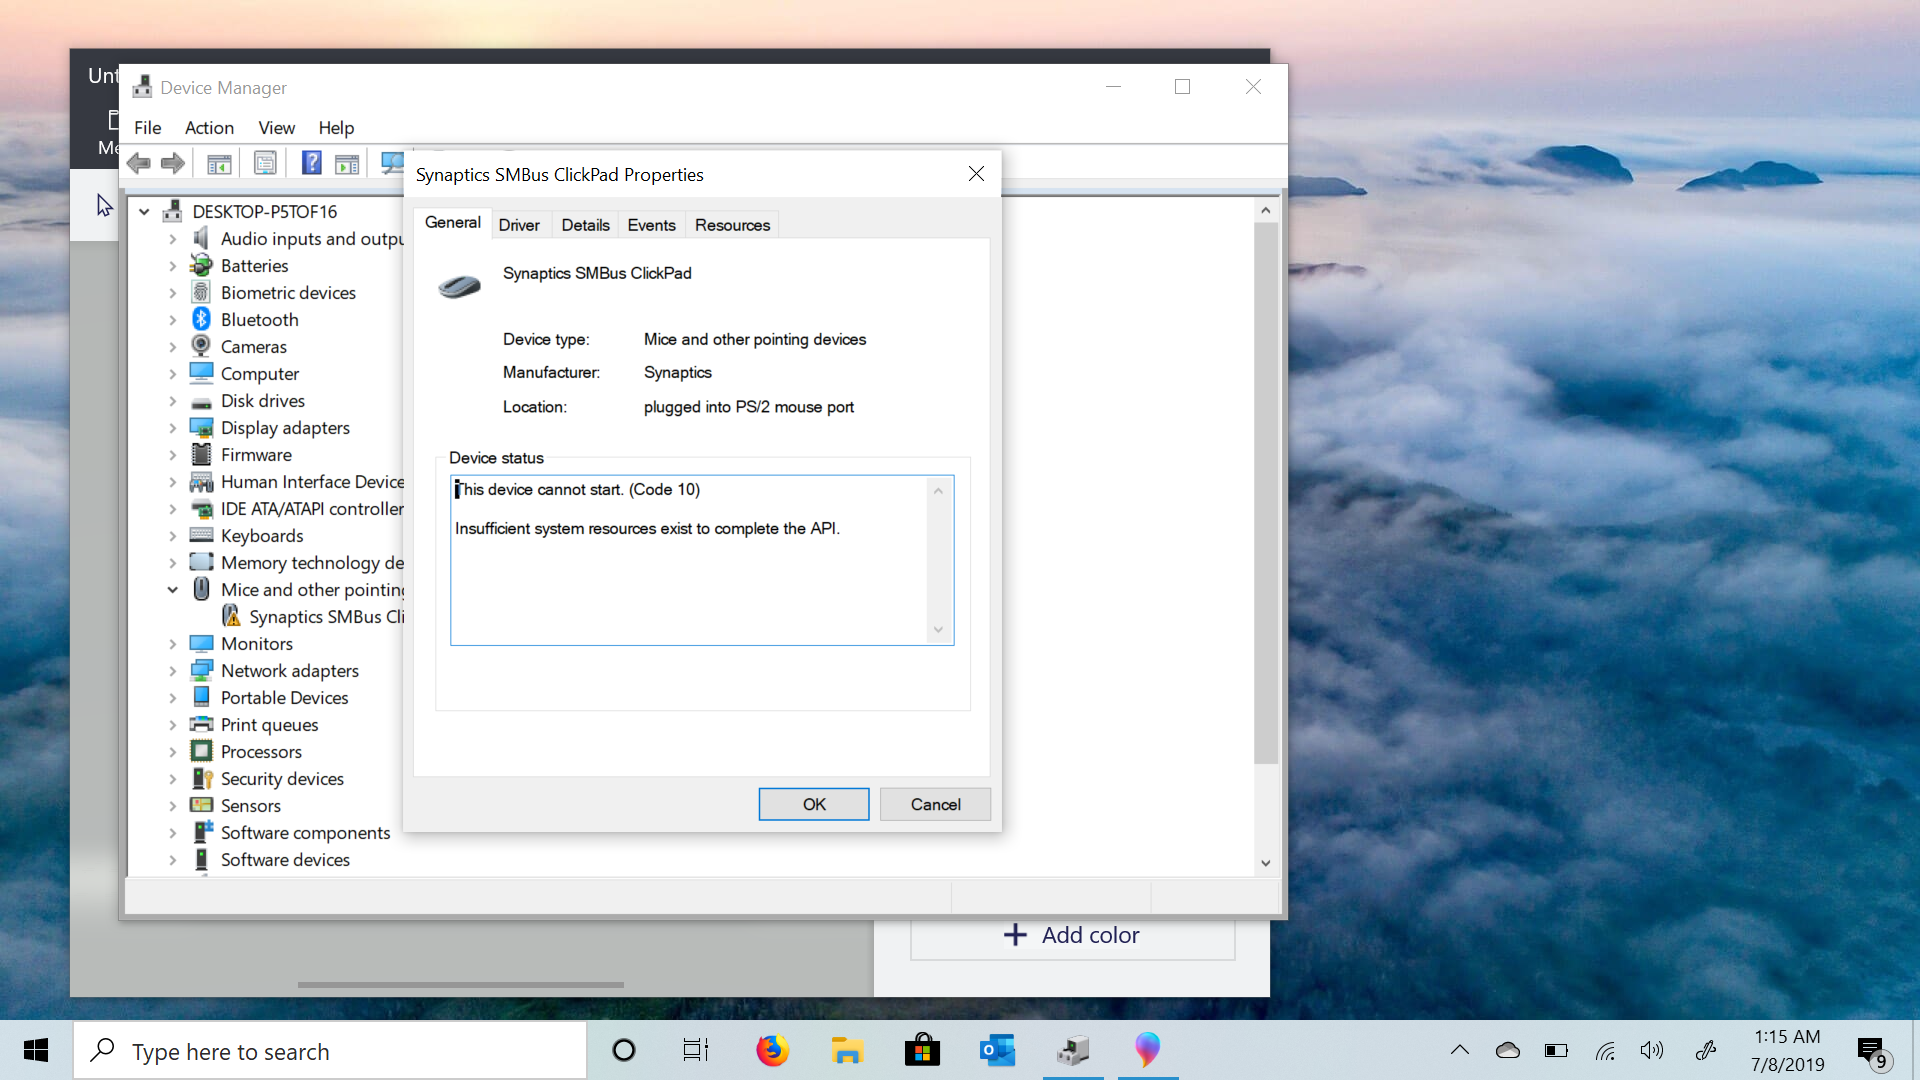This screenshot has height=1080, width=1920.
Task: Expand the Display adapters node
Action: coord(172,428)
